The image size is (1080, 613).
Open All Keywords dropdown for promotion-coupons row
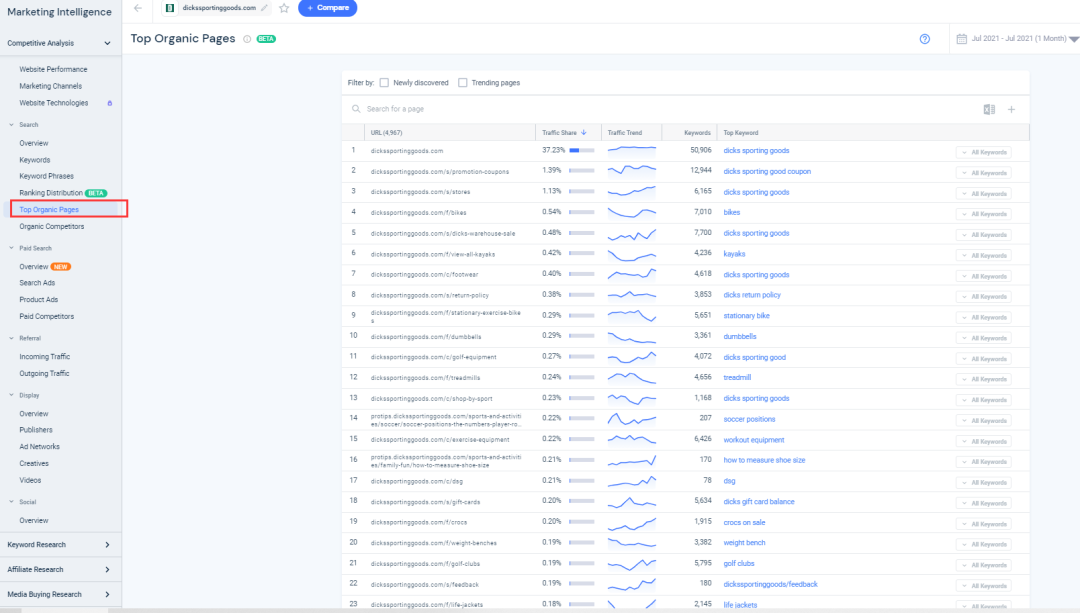point(984,173)
